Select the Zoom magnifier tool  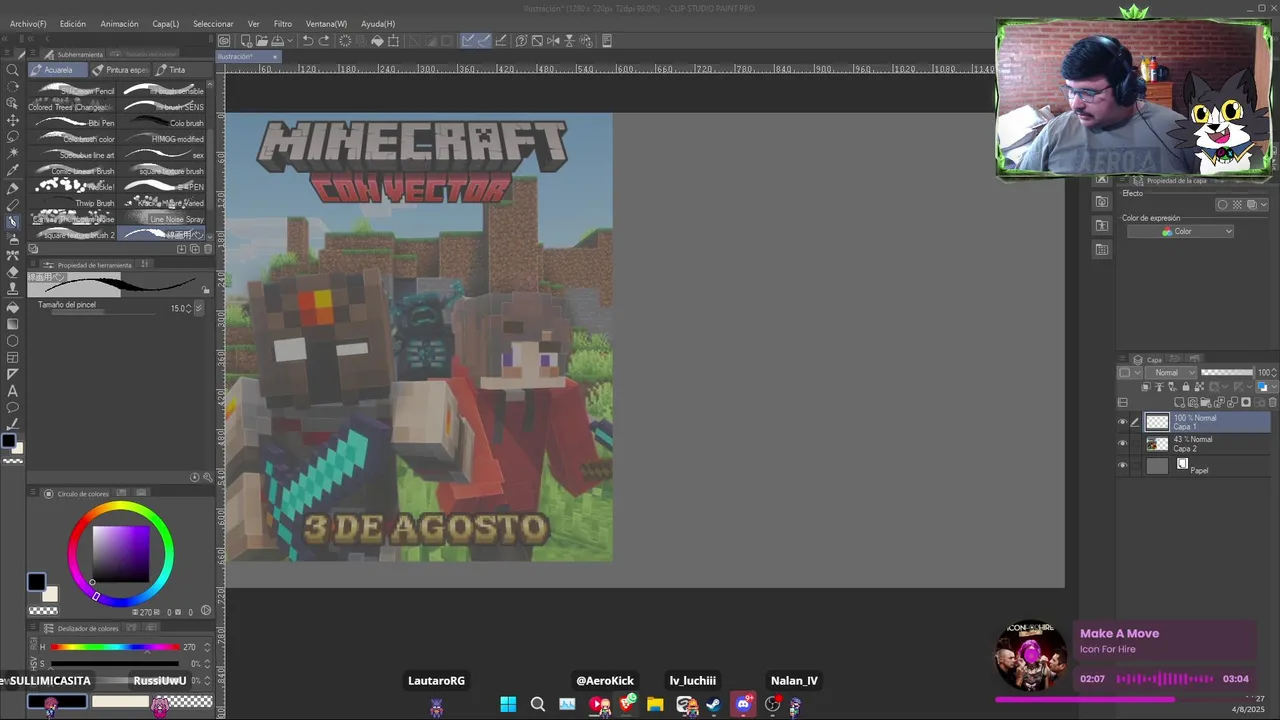(x=13, y=70)
